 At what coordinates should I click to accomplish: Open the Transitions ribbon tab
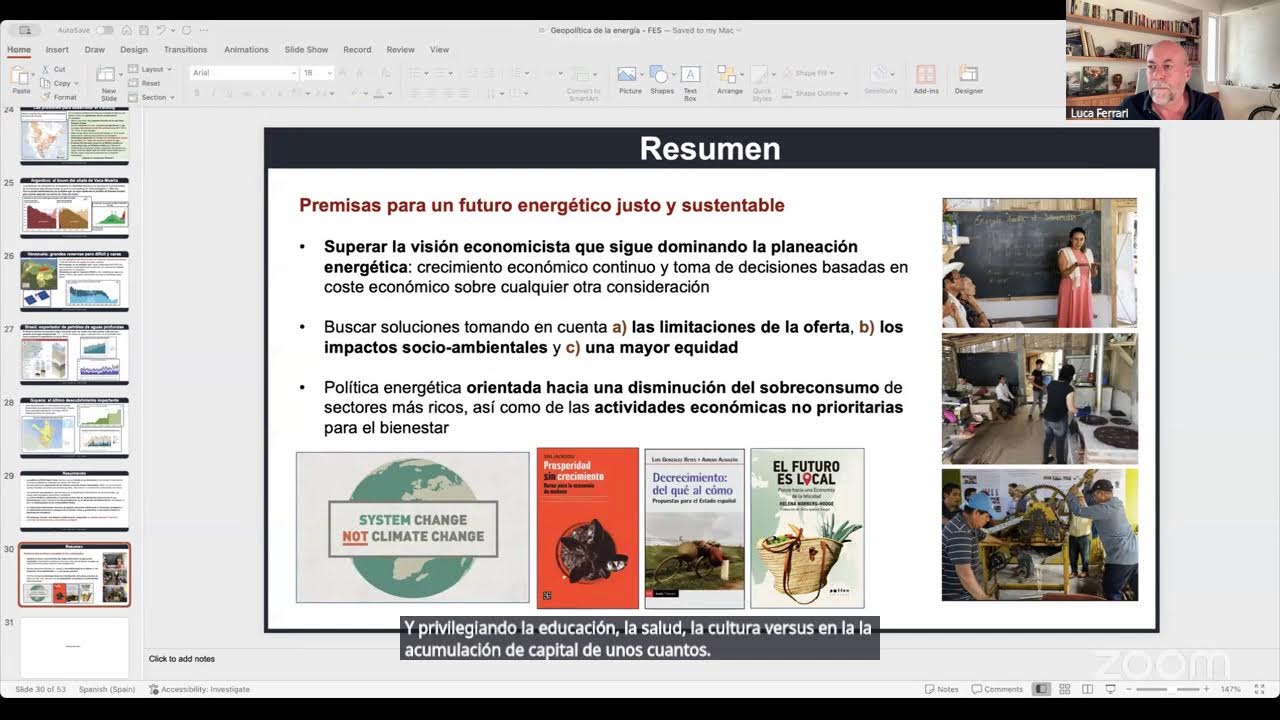tap(186, 49)
